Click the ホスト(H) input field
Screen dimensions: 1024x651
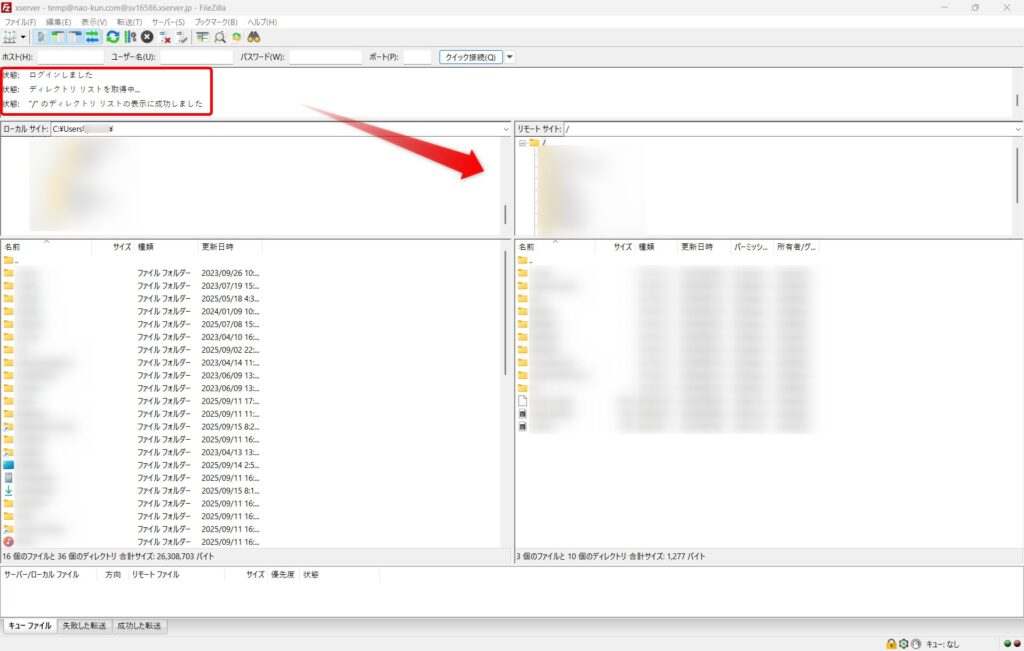[69, 57]
